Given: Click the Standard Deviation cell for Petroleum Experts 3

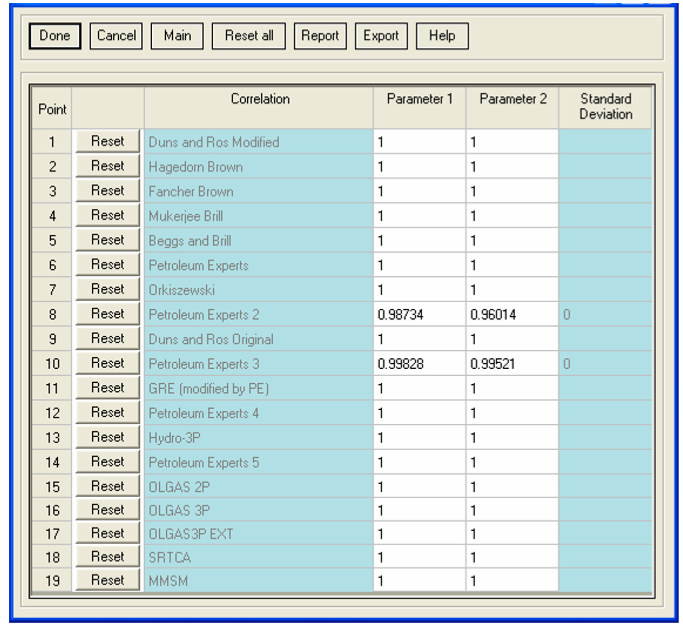Looking at the screenshot, I should coord(605,364).
